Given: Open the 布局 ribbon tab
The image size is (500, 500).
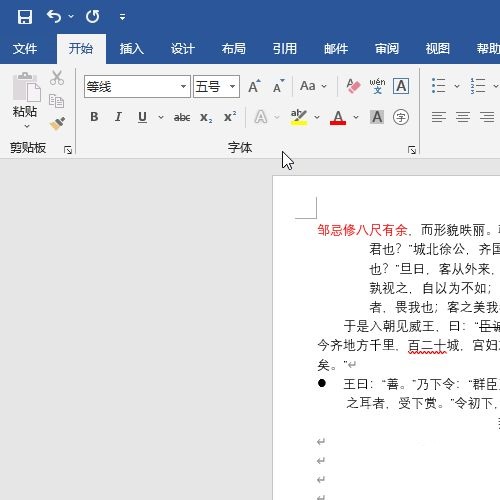Looking at the screenshot, I should (x=234, y=49).
